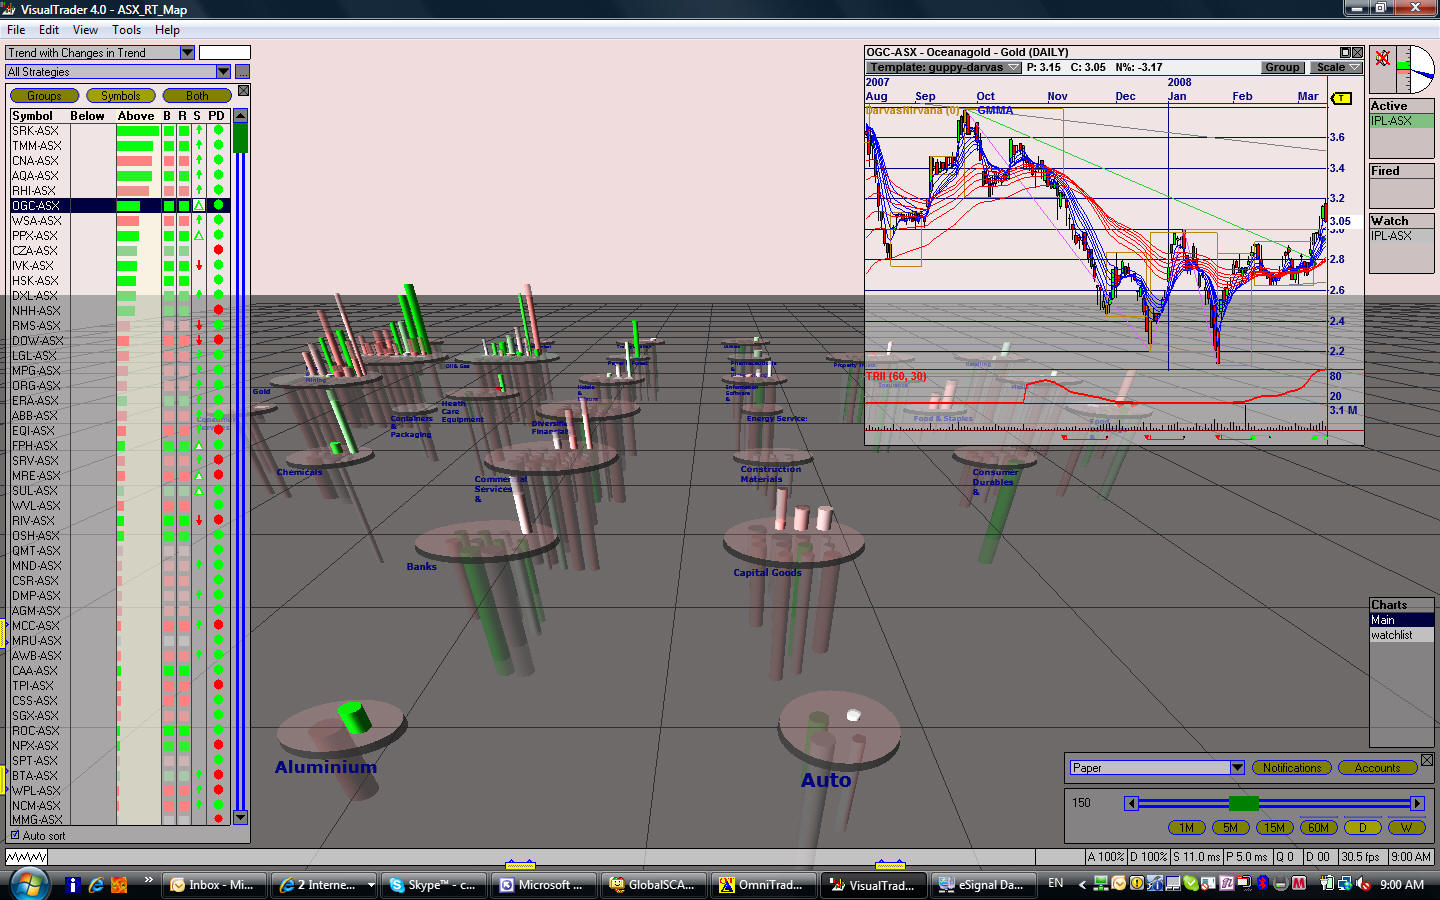1440x900 pixels.
Task: Show hidden system tray icons arrow
Action: pos(1082,884)
